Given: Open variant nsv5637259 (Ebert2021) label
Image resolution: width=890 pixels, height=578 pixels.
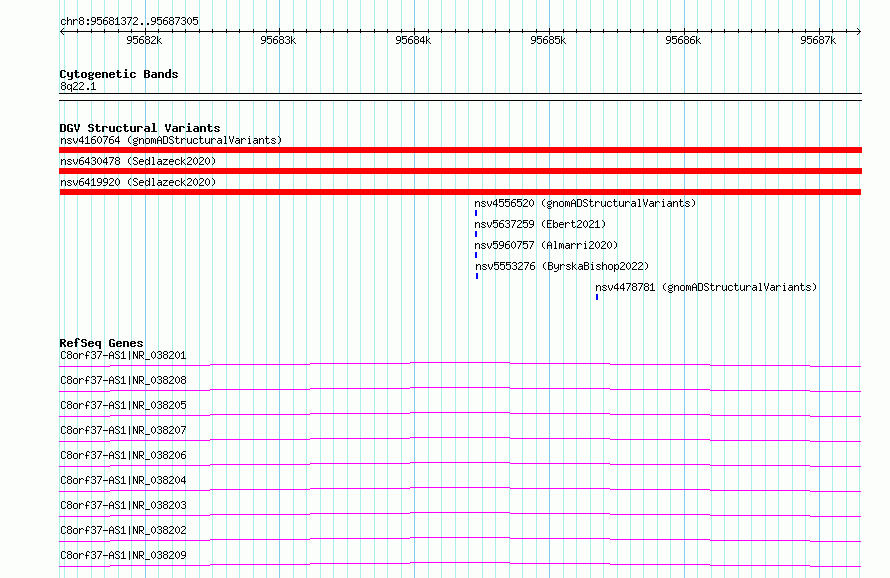Looking at the screenshot, I should coord(540,224).
